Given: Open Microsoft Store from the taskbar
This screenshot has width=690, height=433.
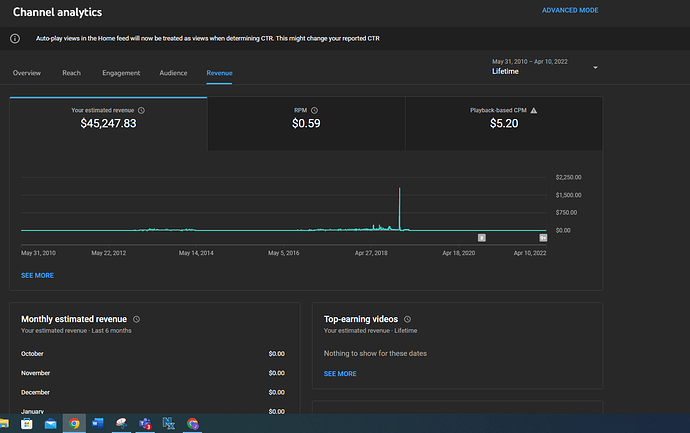Looking at the screenshot, I should click(x=27, y=424).
